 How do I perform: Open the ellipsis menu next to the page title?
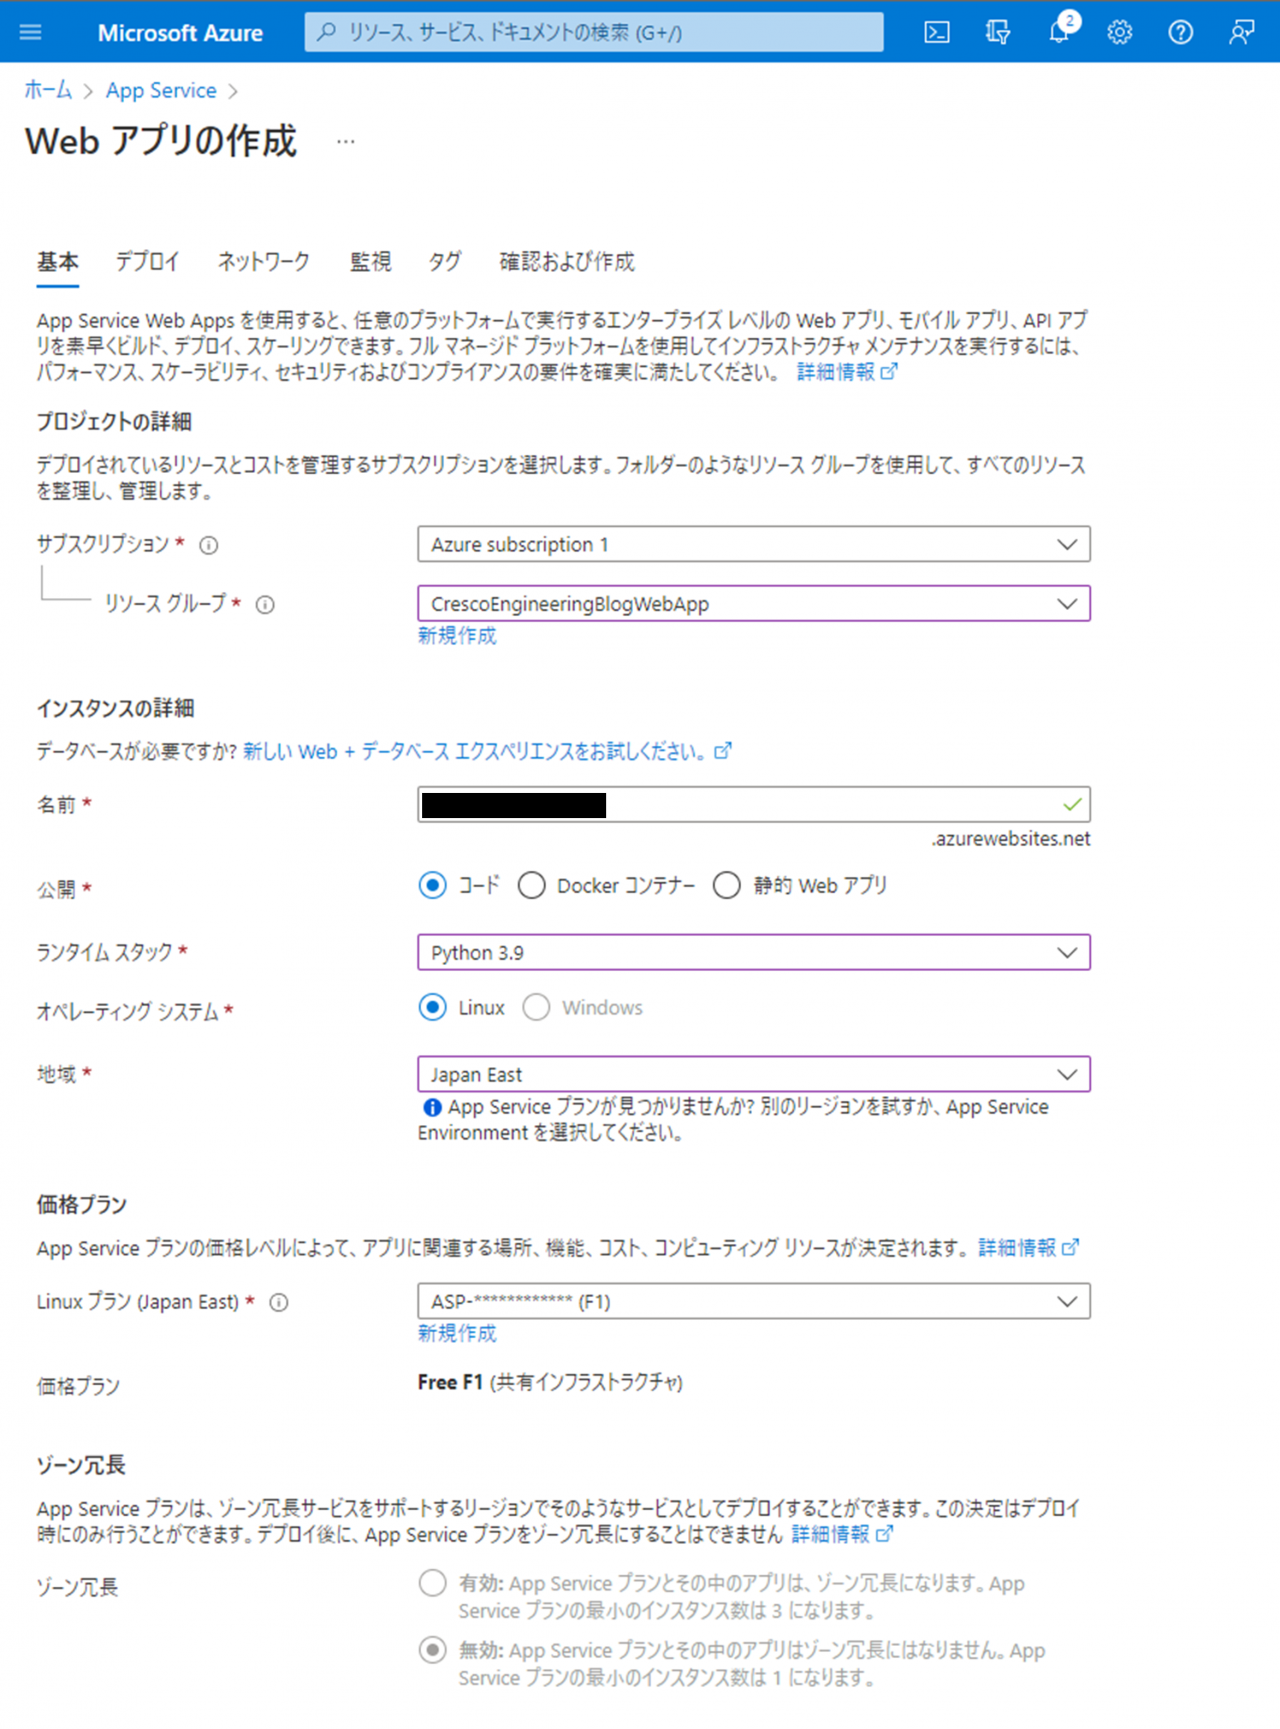tap(346, 142)
